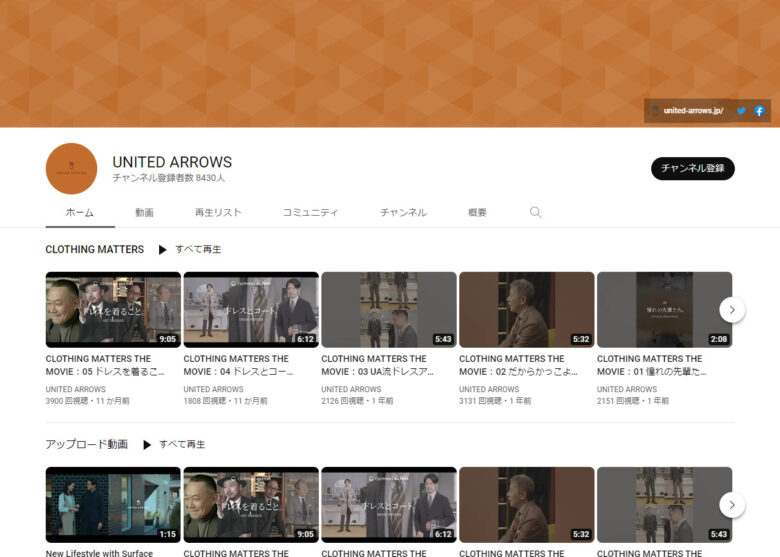The height and width of the screenshot is (557, 780).
Task: Open the Facebook link in the banner
Action: coord(759,111)
